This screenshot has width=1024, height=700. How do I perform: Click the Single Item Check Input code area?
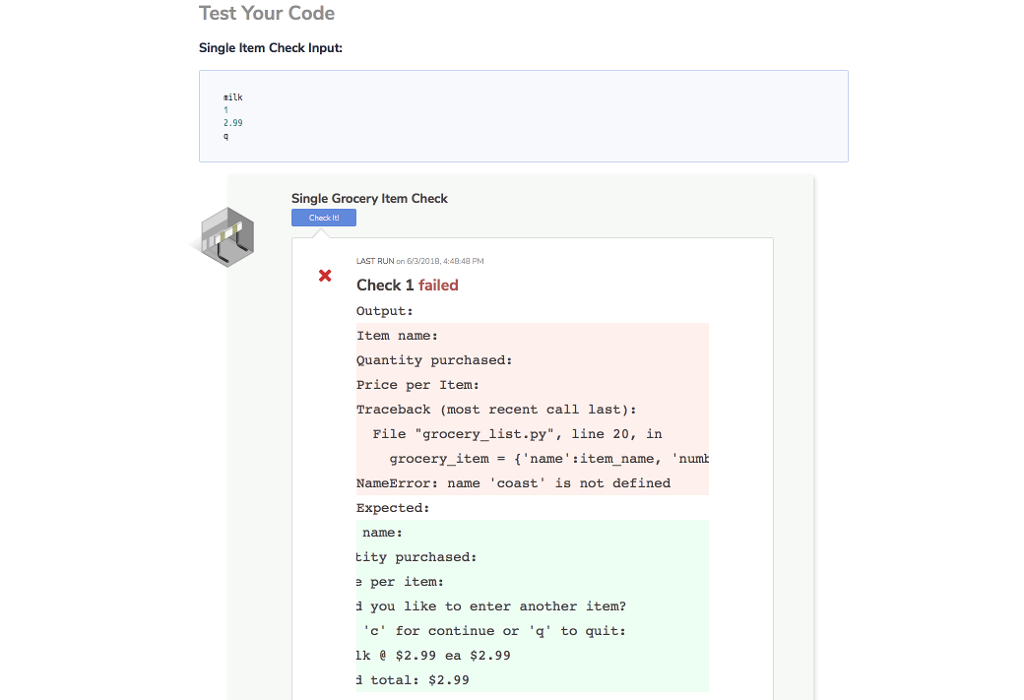(523, 115)
